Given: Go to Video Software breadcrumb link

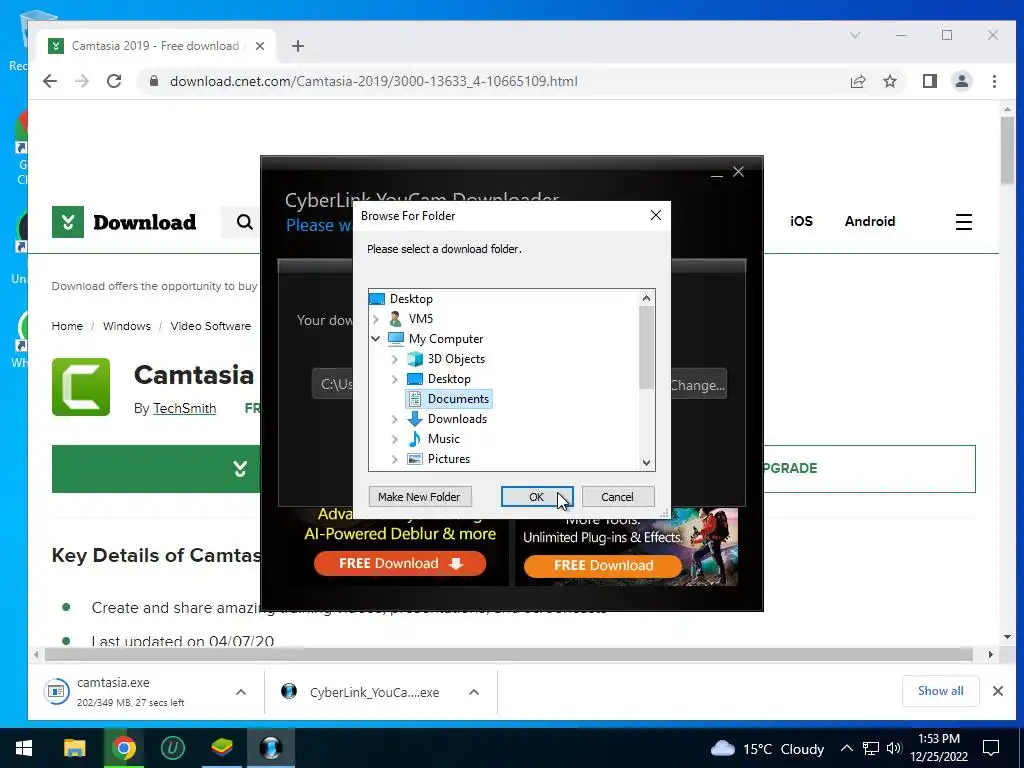Looking at the screenshot, I should (x=210, y=326).
